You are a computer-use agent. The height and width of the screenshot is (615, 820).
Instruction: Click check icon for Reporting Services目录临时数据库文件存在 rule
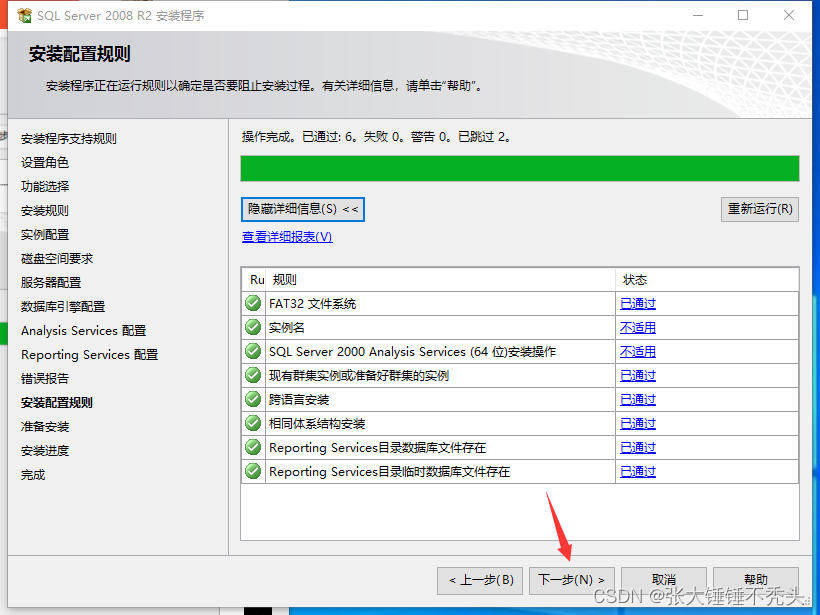coord(253,472)
